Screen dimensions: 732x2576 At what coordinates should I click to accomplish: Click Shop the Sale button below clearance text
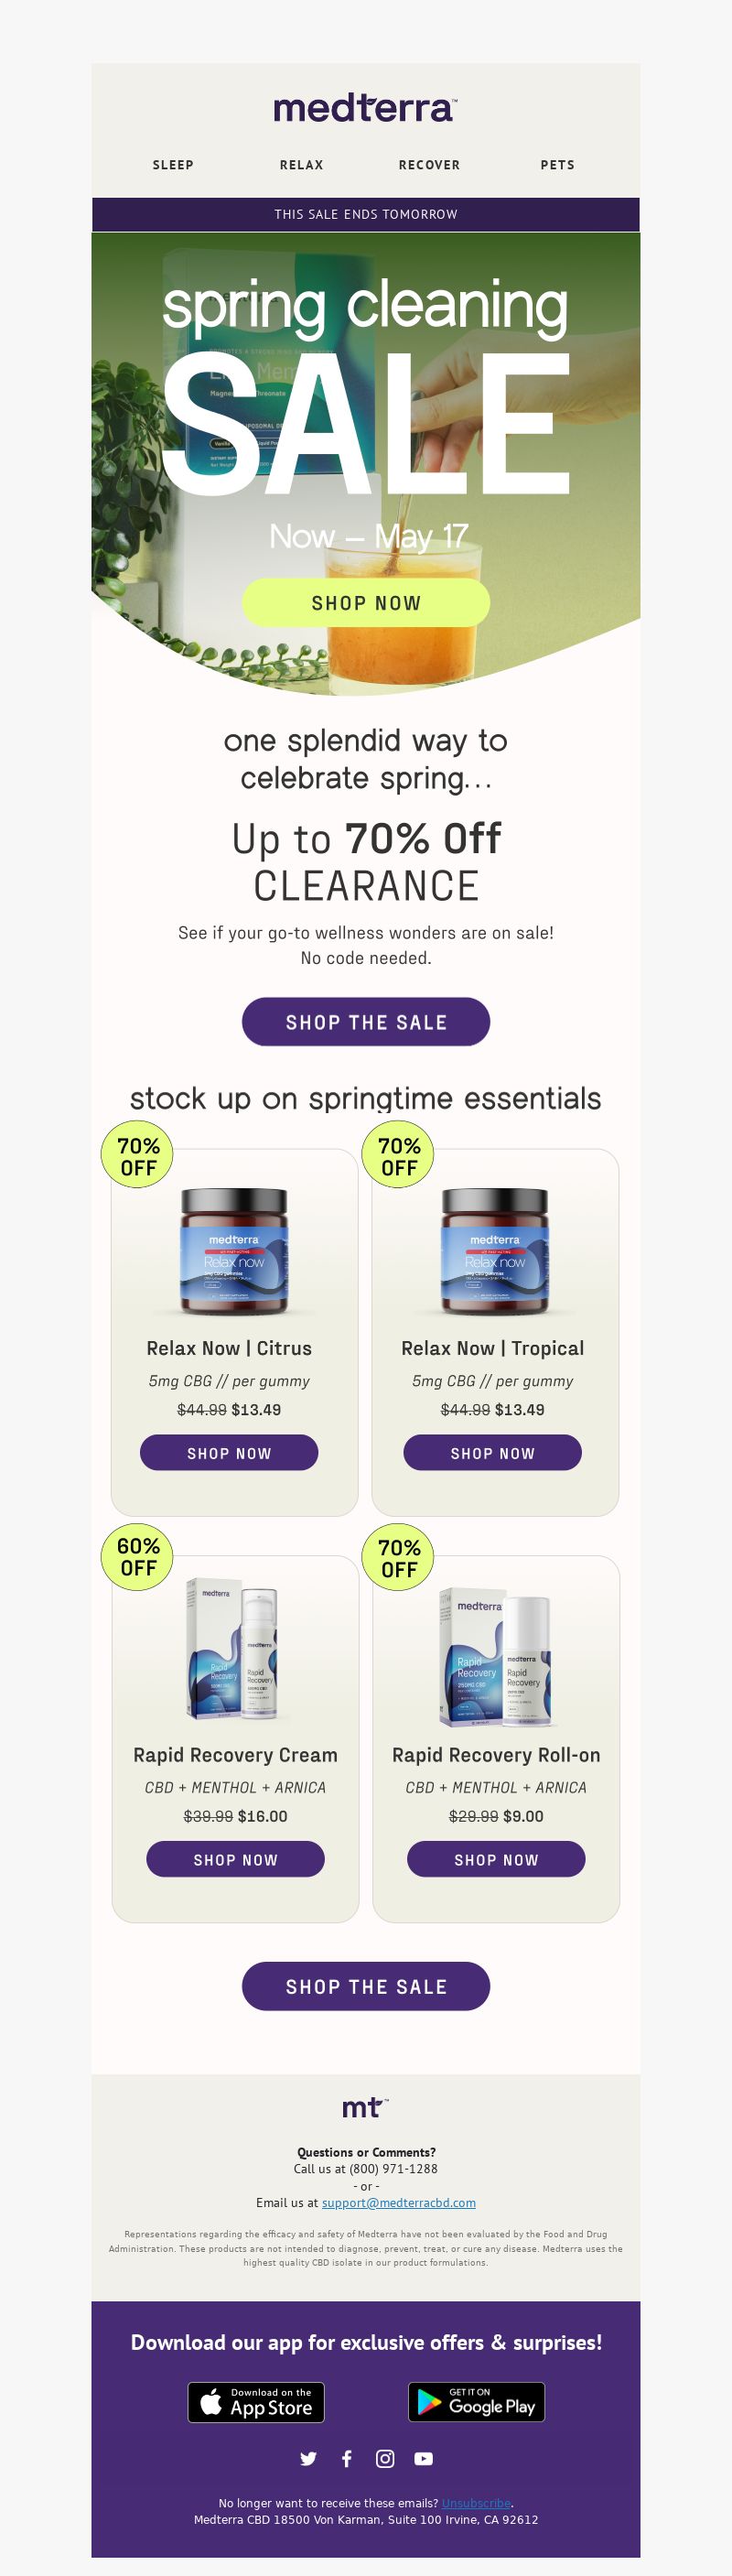click(366, 1022)
